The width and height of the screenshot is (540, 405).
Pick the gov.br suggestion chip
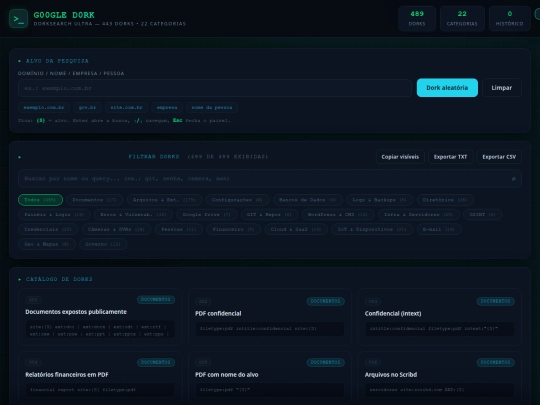[x=87, y=107]
